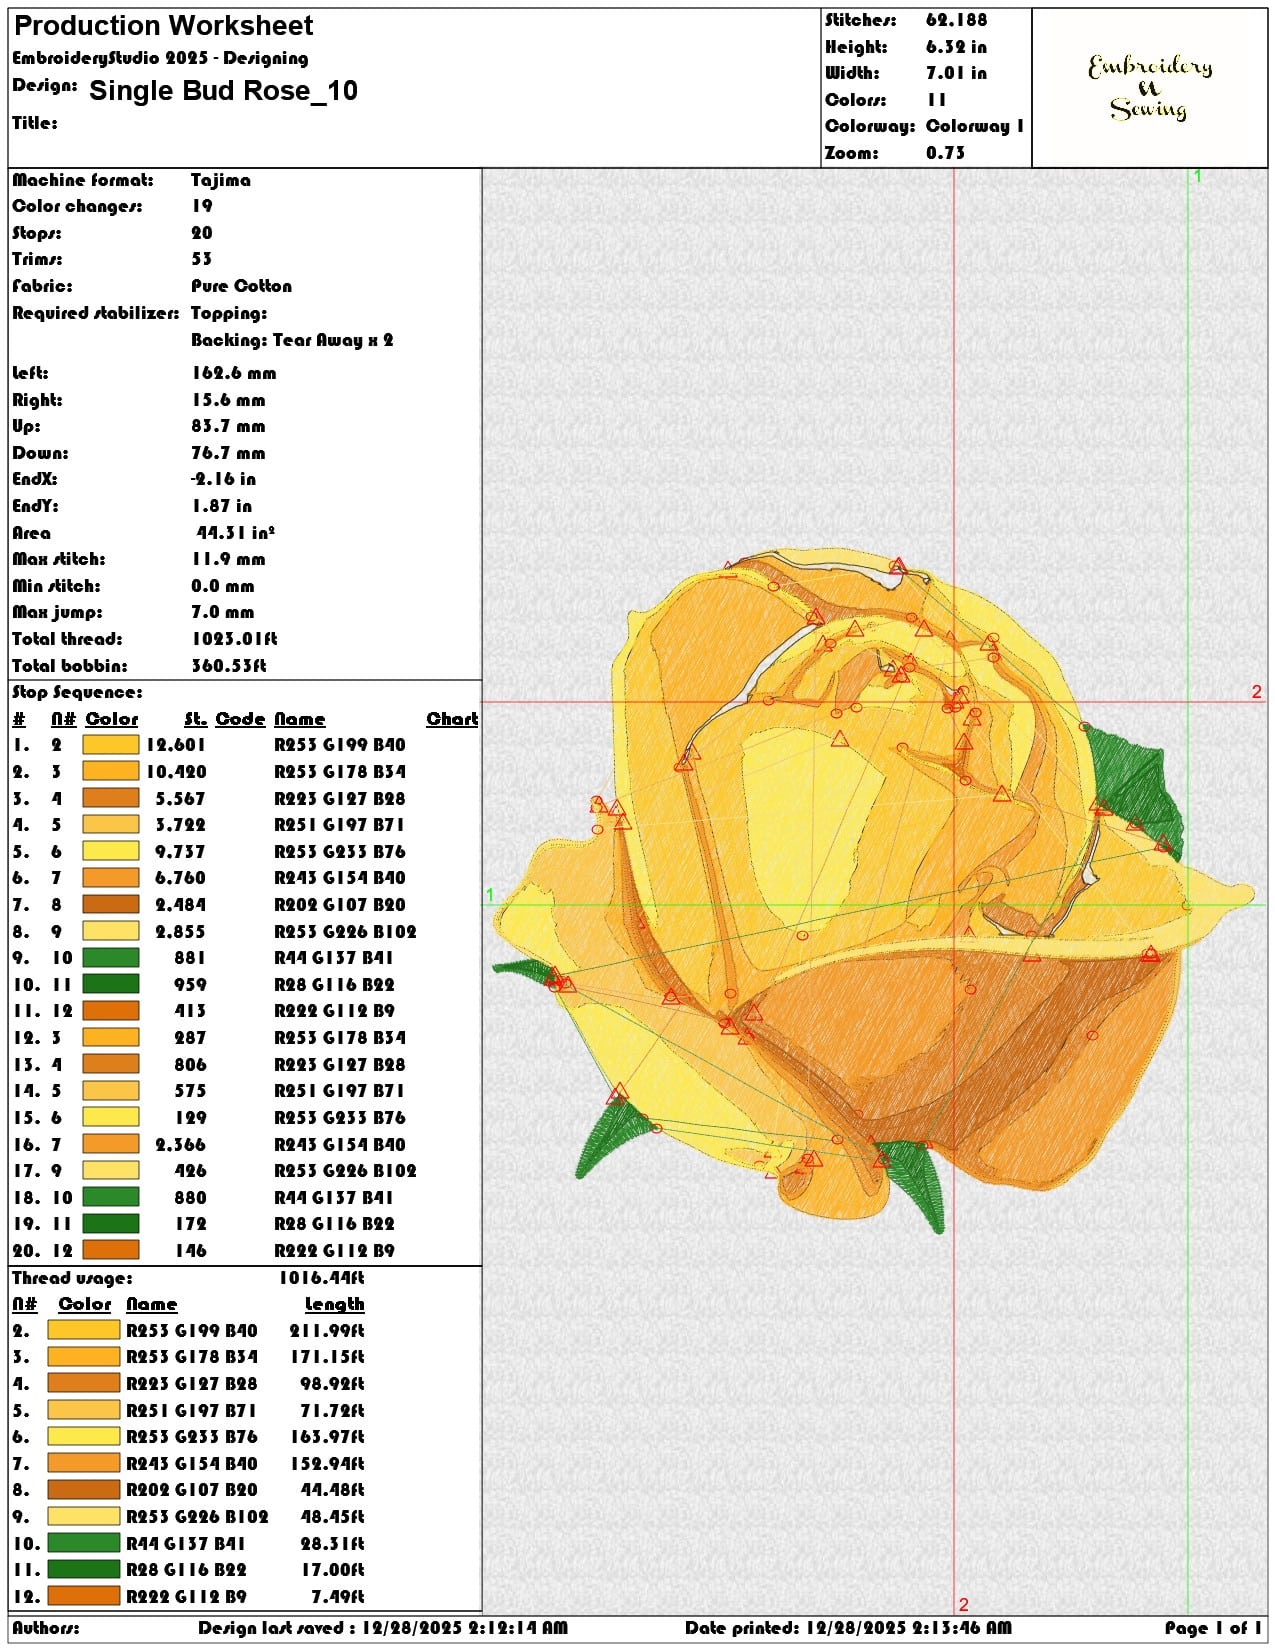Click the Max stitch value '11.9 mm'
1275x1650 pixels.
coord(229,559)
